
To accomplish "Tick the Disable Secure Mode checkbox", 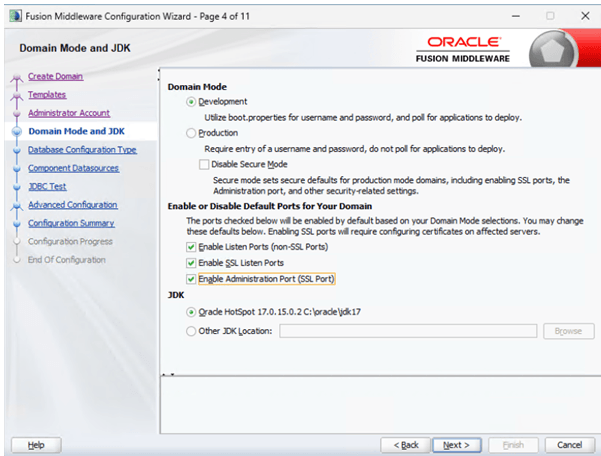I will 204,164.
